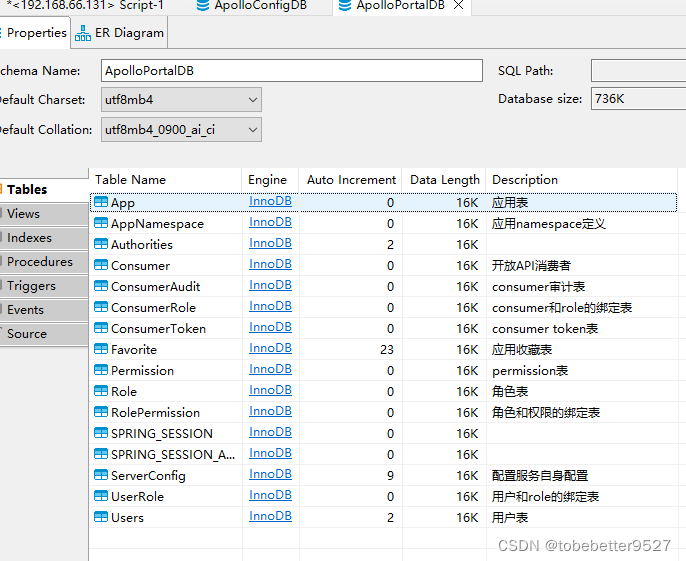The height and width of the screenshot is (561, 686).
Task: Select the Source side tab
Action: coord(44,334)
